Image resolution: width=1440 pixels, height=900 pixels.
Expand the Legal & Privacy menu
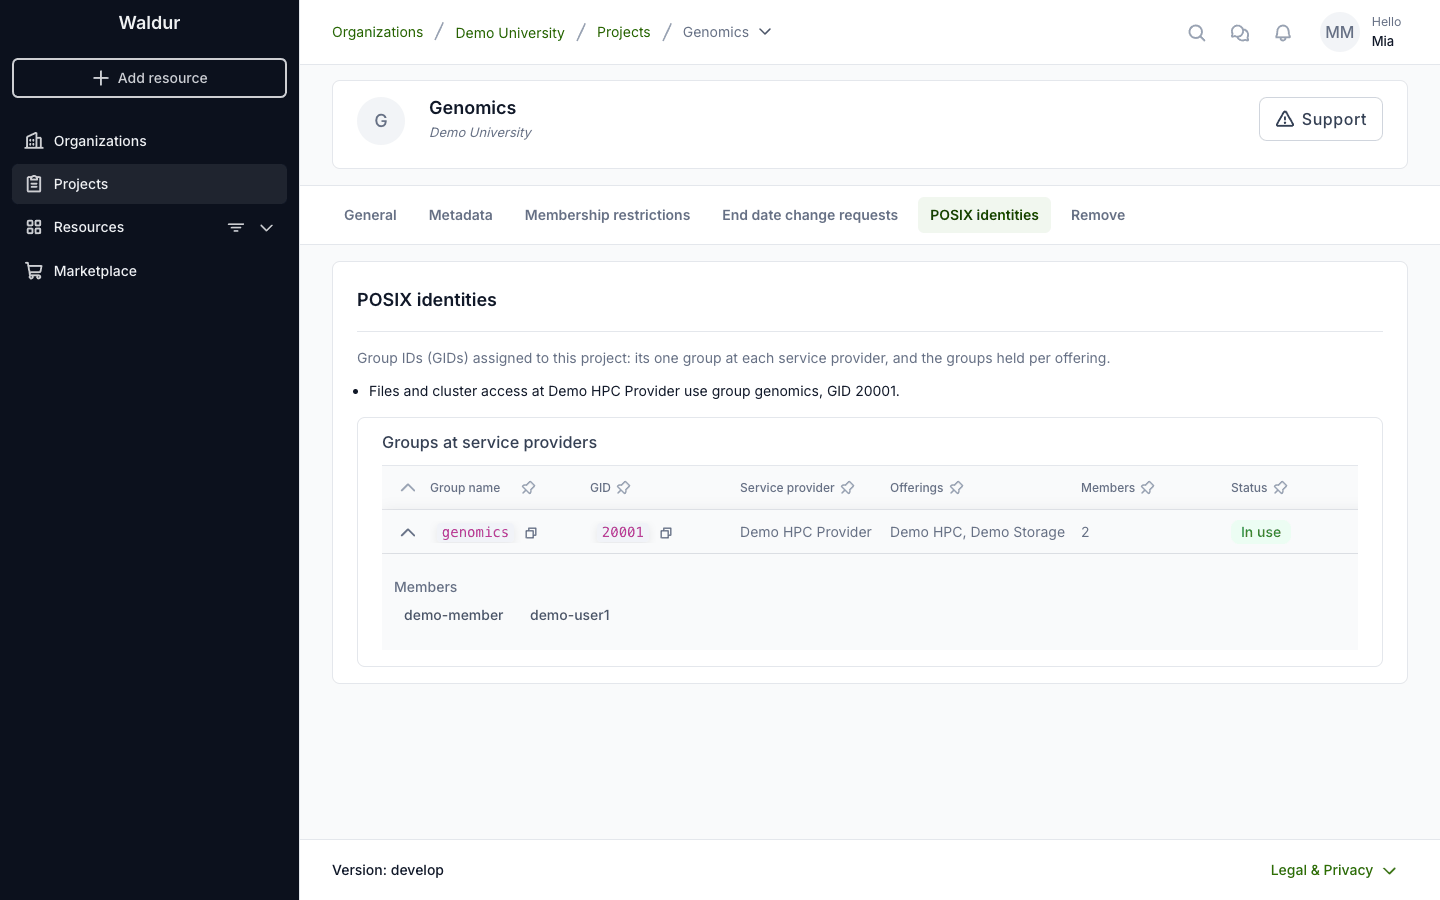point(1334,870)
